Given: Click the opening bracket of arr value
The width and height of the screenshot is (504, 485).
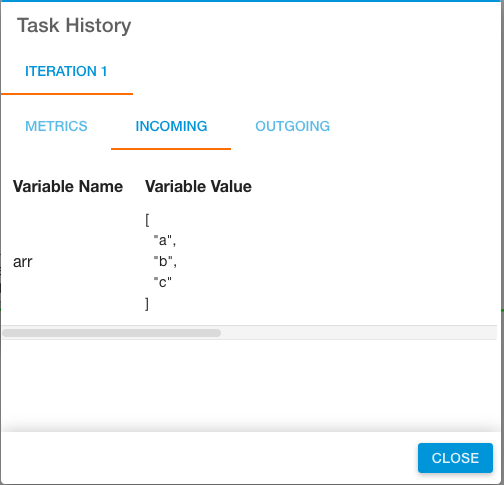Looking at the screenshot, I should (147, 220).
